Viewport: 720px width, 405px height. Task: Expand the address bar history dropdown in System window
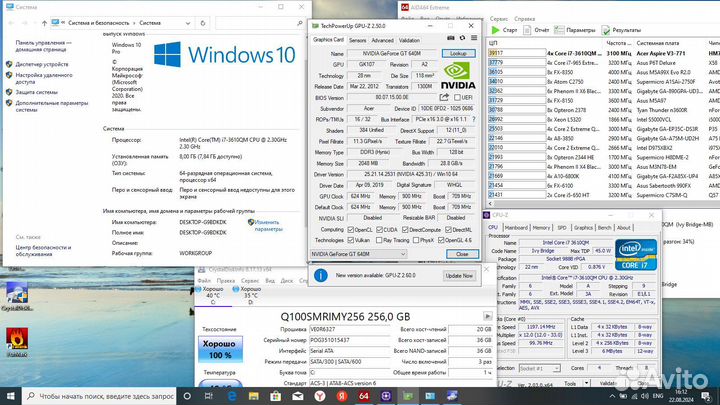[188, 23]
